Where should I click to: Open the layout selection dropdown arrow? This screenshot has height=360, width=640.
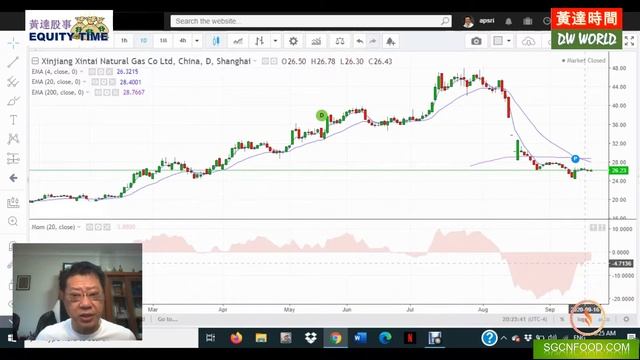pyautogui.click(x=509, y=41)
